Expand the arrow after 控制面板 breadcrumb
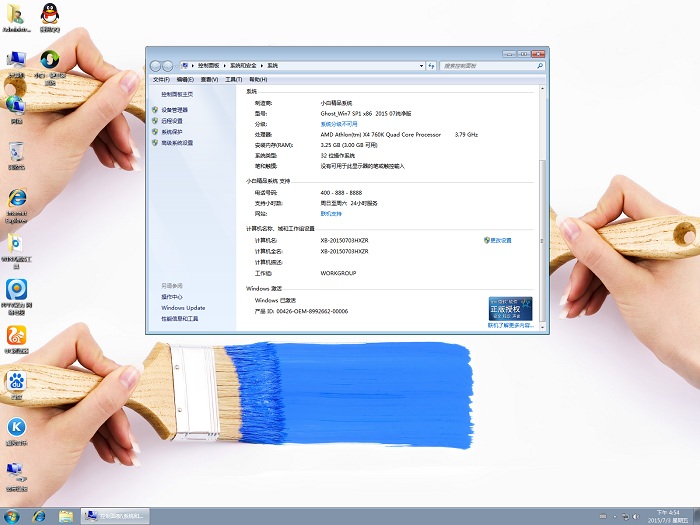This screenshot has width=700, height=525. (225, 66)
